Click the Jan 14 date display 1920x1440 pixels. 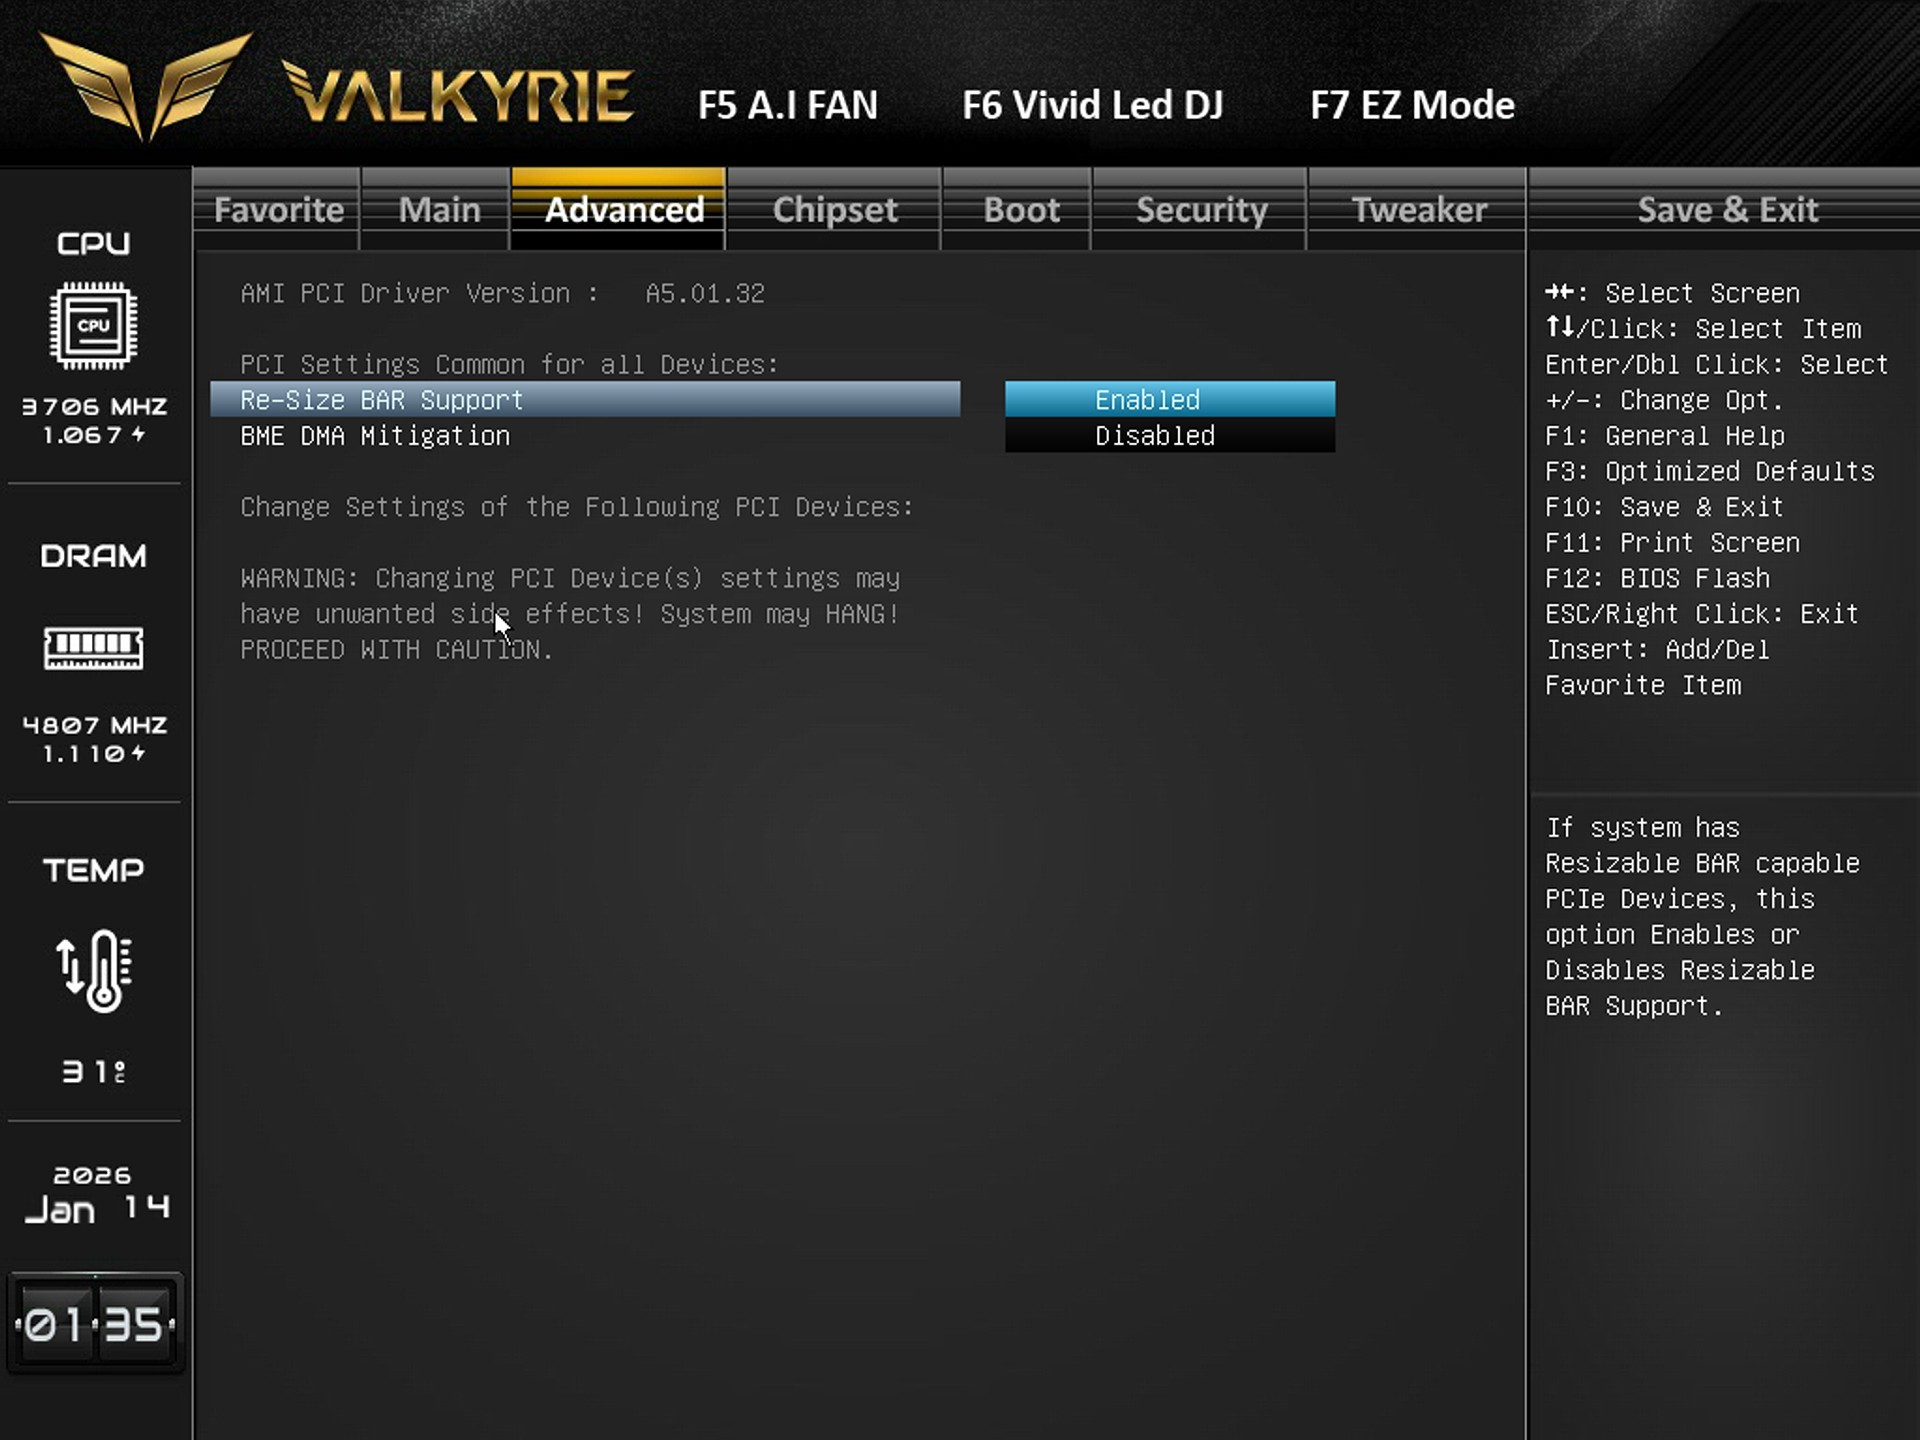[x=95, y=1208]
